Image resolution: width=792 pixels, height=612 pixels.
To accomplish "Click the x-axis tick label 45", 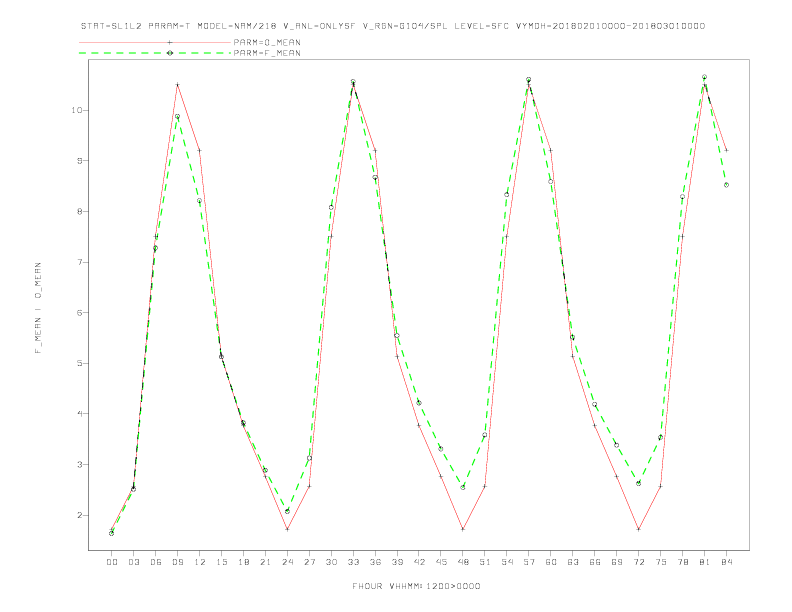I will click(x=441, y=562).
